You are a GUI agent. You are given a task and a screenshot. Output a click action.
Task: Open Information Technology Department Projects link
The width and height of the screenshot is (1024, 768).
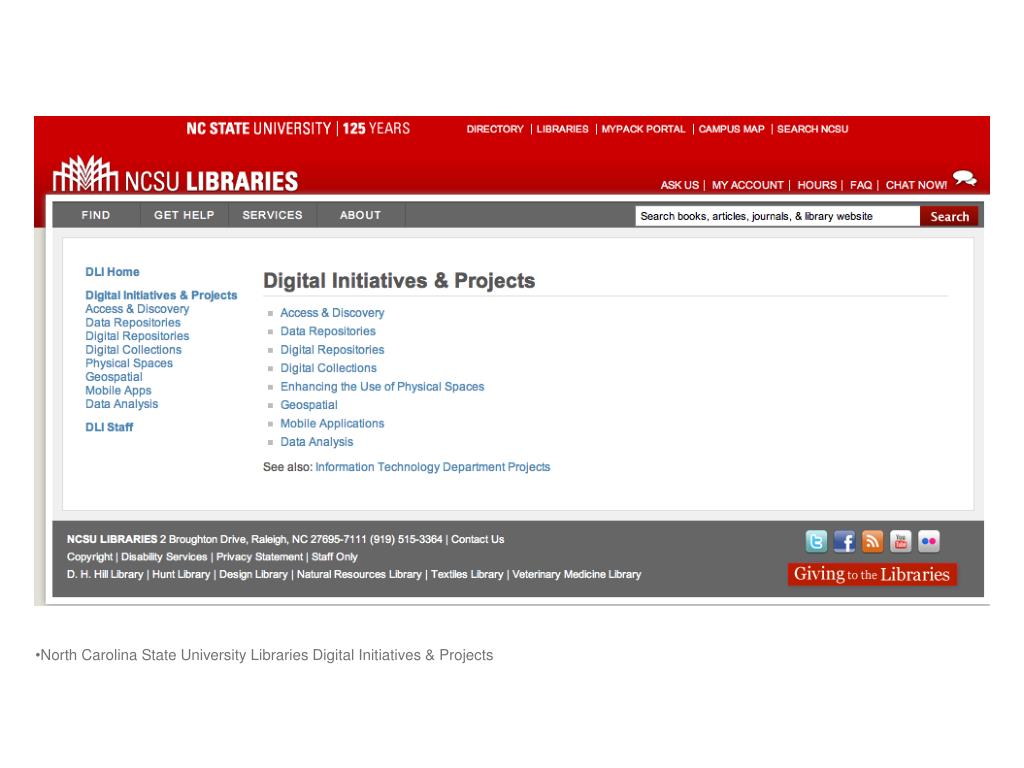pyautogui.click(x=432, y=467)
